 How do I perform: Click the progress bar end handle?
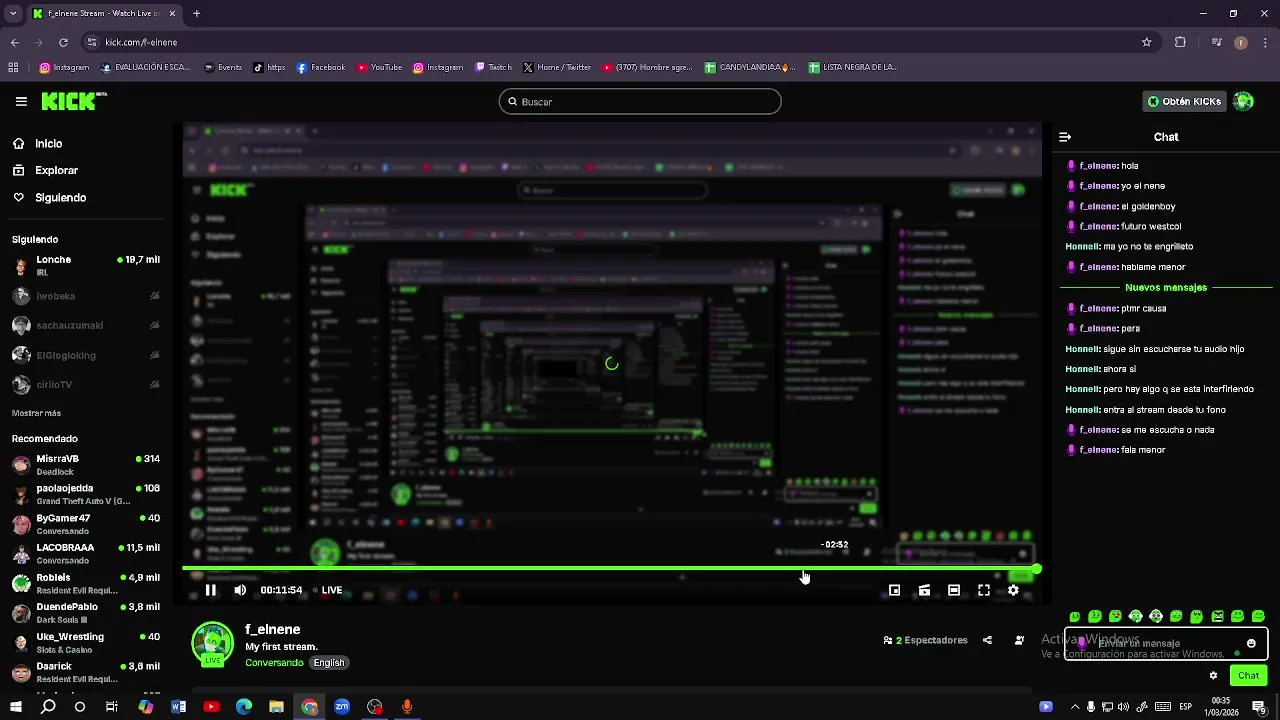pyautogui.click(x=1037, y=569)
